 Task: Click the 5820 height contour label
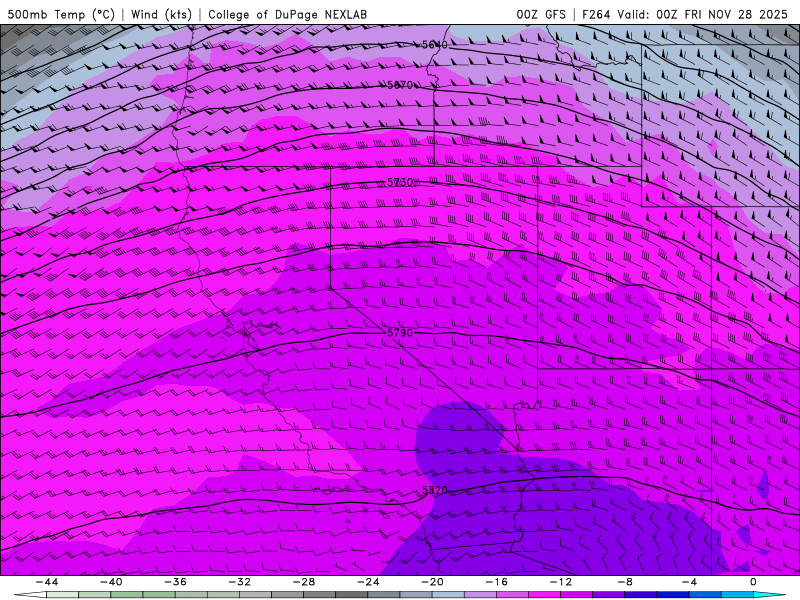[x=435, y=490]
